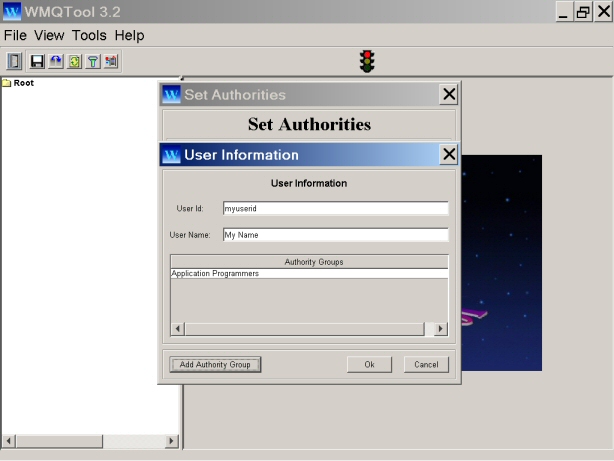The height and width of the screenshot is (461, 614).
Task: Click the starry splash image behind the dialog
Action: (502, 262)
